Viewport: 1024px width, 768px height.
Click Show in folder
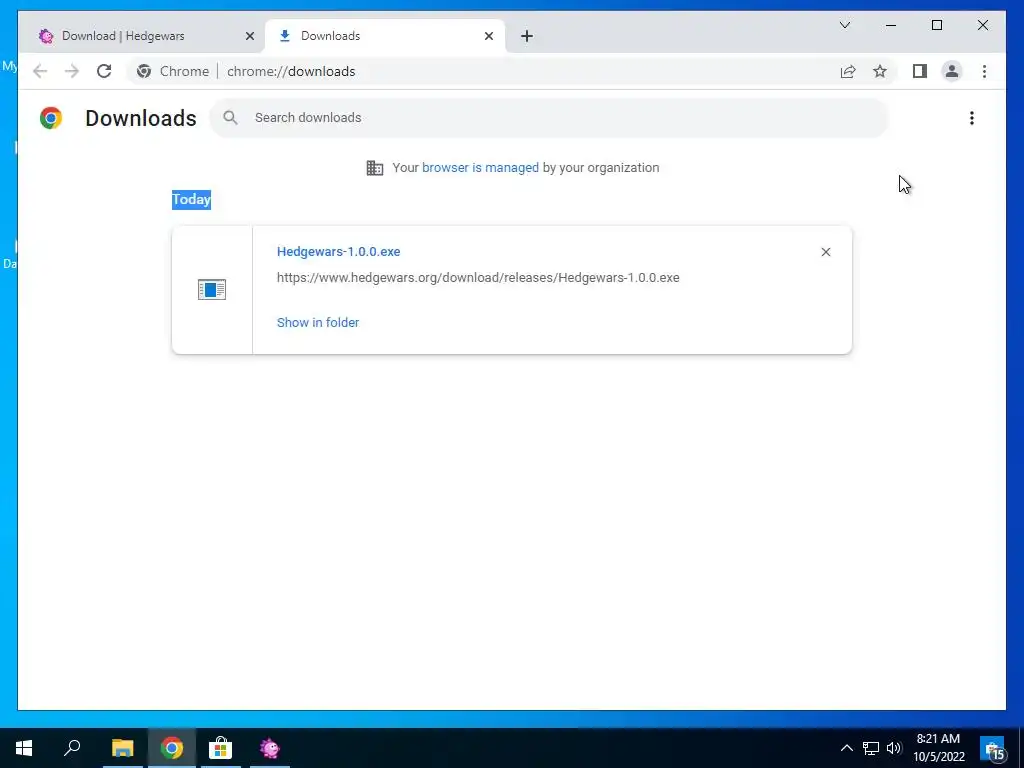coord(318,323)
